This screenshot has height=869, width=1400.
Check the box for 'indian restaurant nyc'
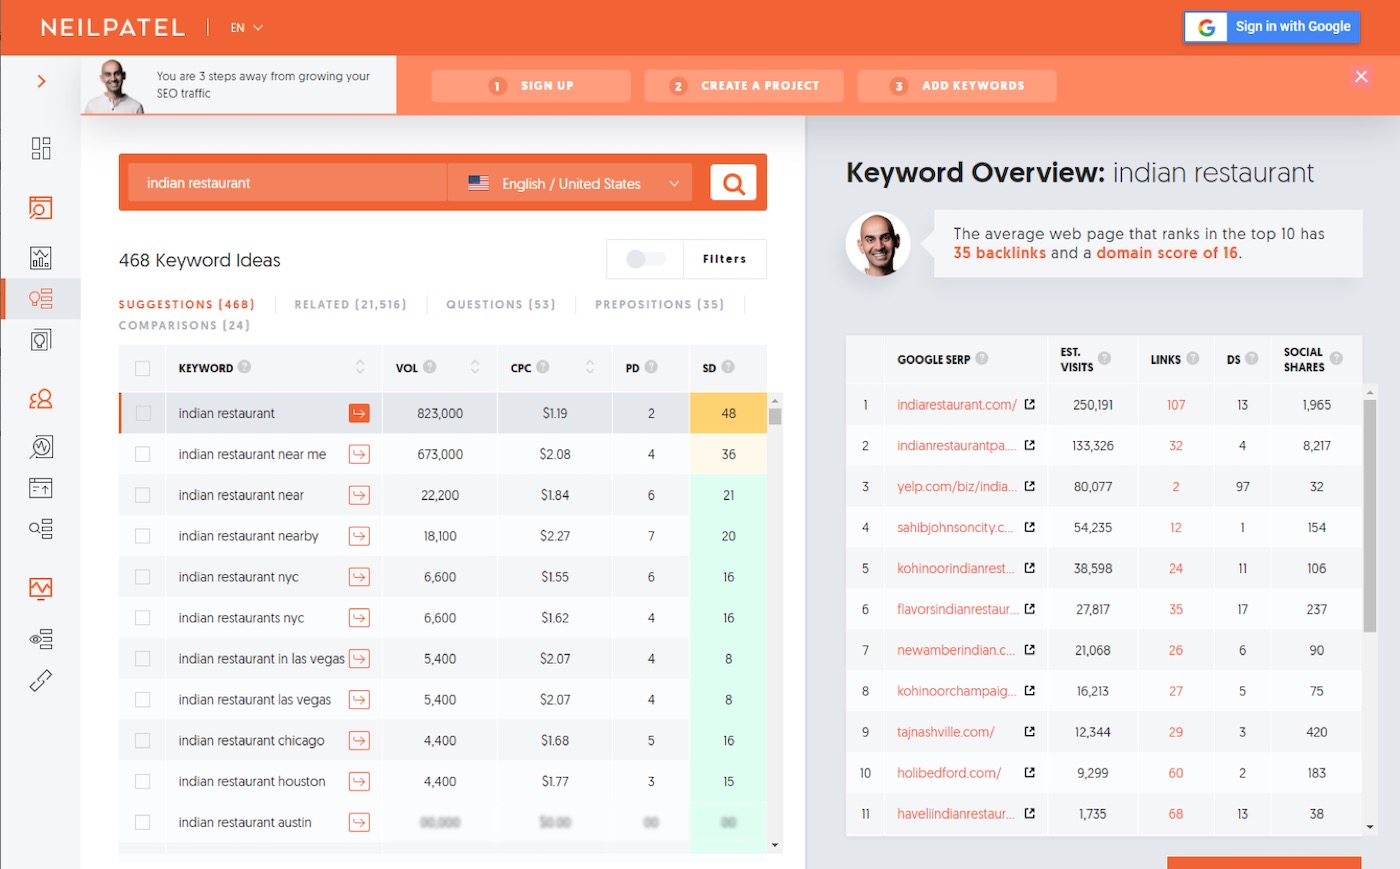(x=143, y=577)
